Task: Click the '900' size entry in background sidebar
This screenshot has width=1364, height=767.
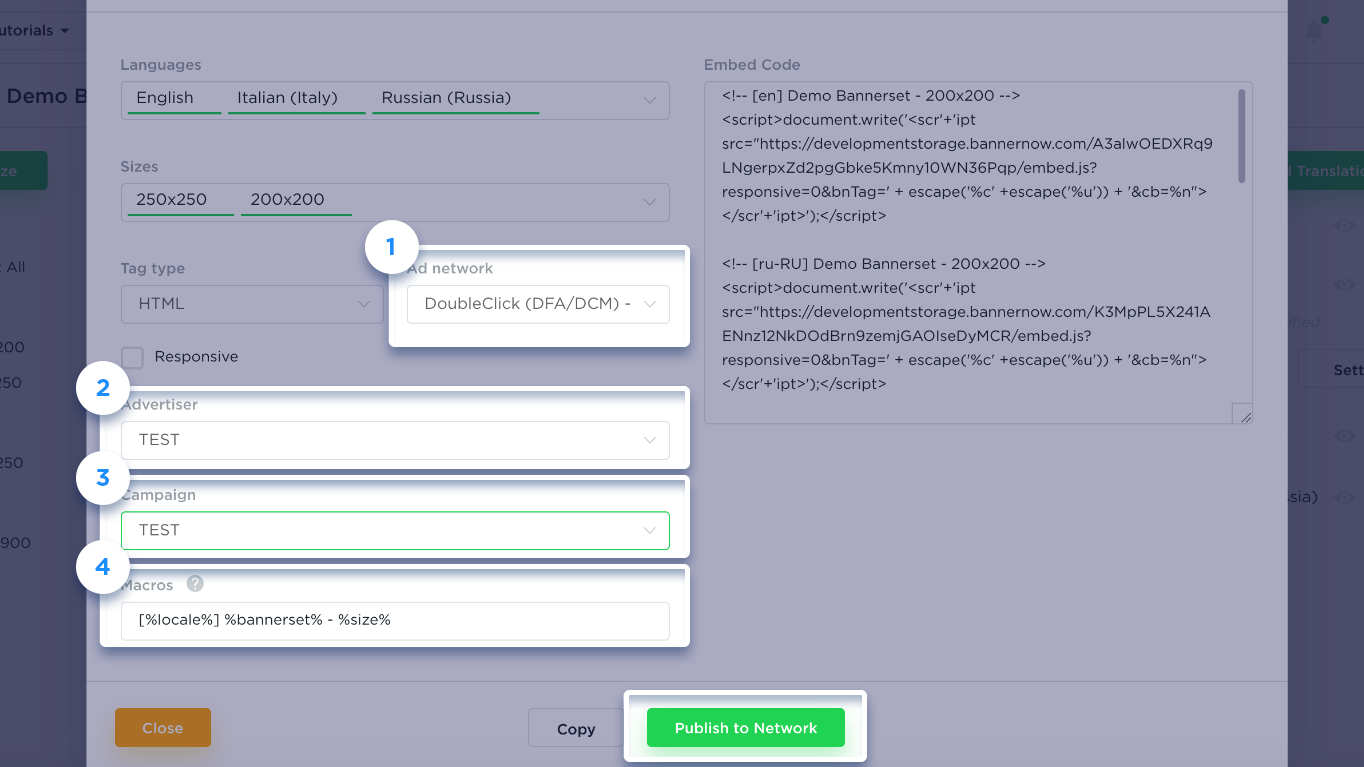Action: pos(15,543)
